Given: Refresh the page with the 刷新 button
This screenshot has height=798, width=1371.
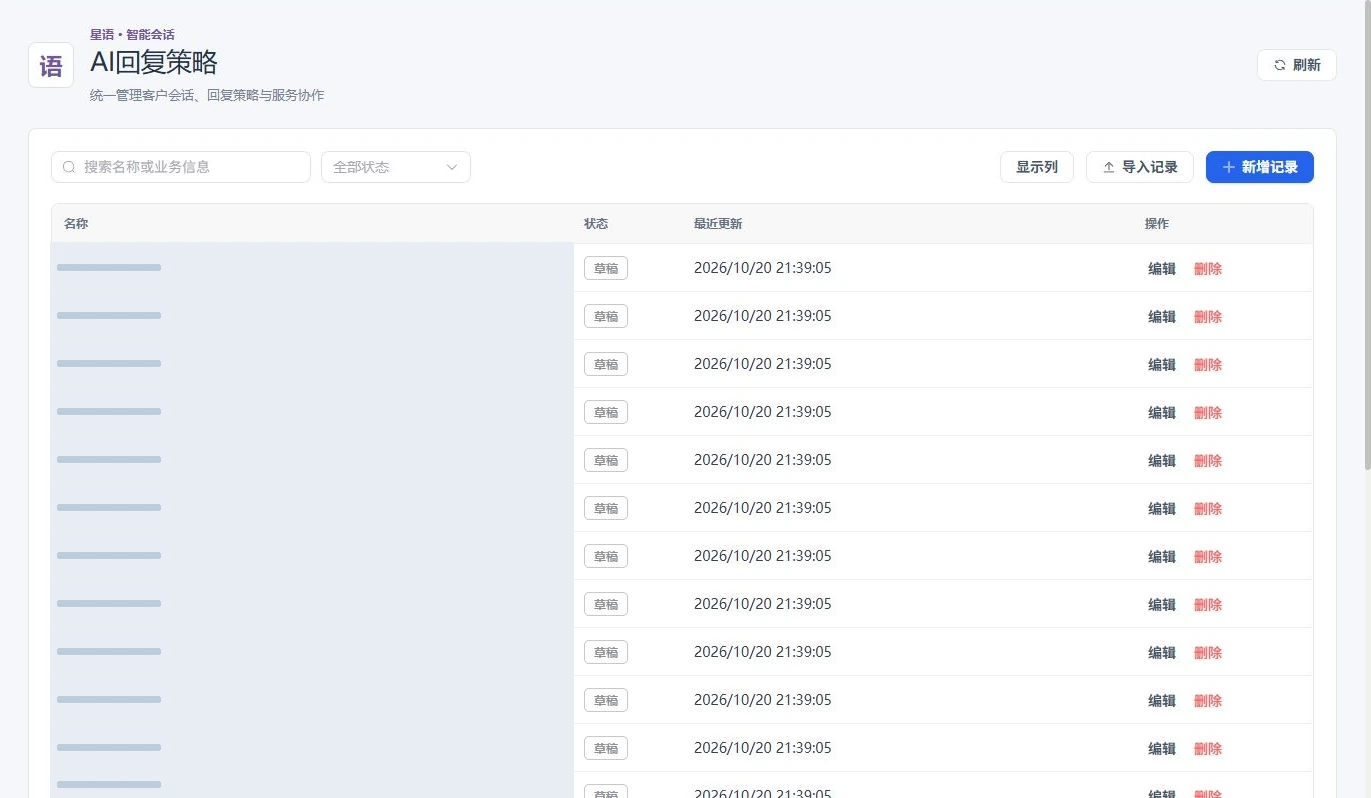Looking at the screenshot, I should point(1296,65).
